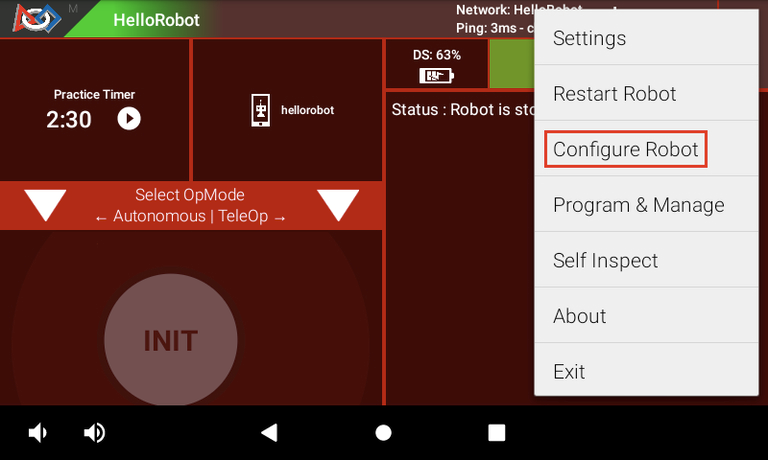
Task: Tap the Android recent apps square
Action: coord(497,433)
